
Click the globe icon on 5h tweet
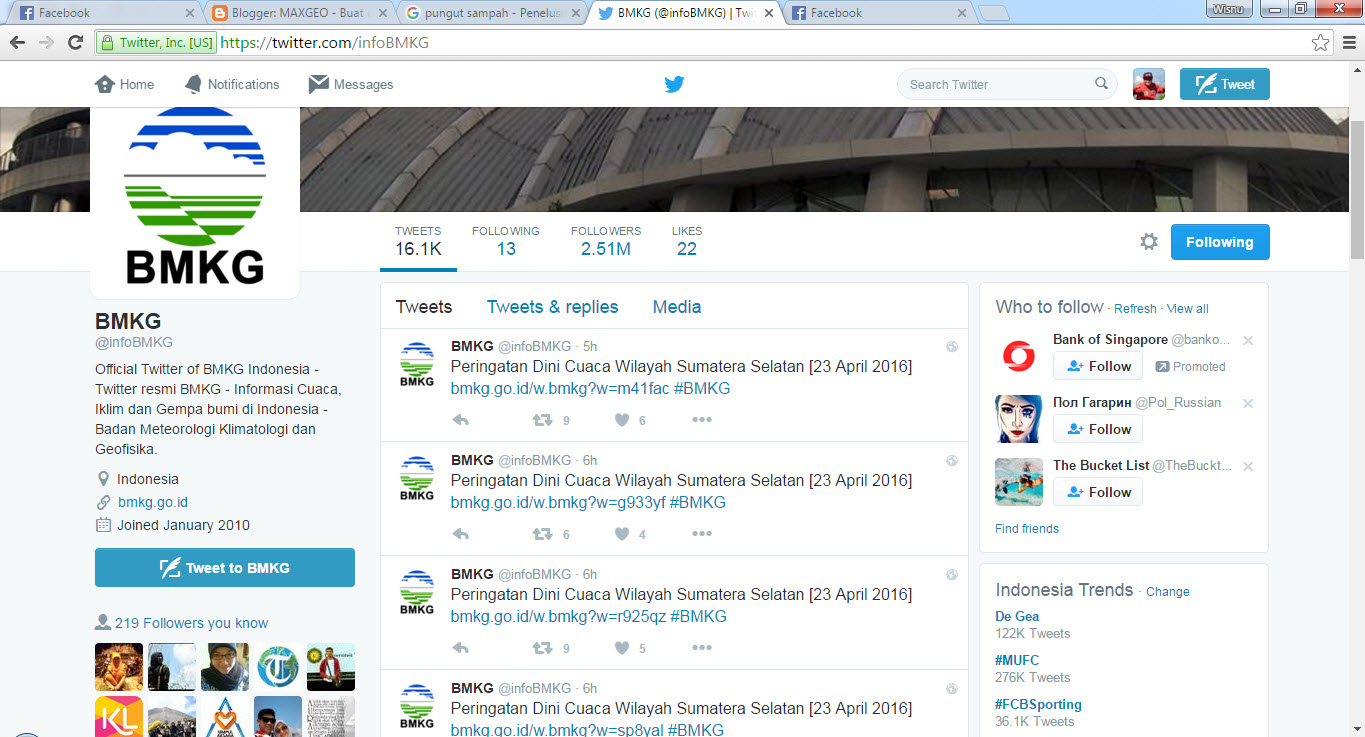tap(952, 347)
